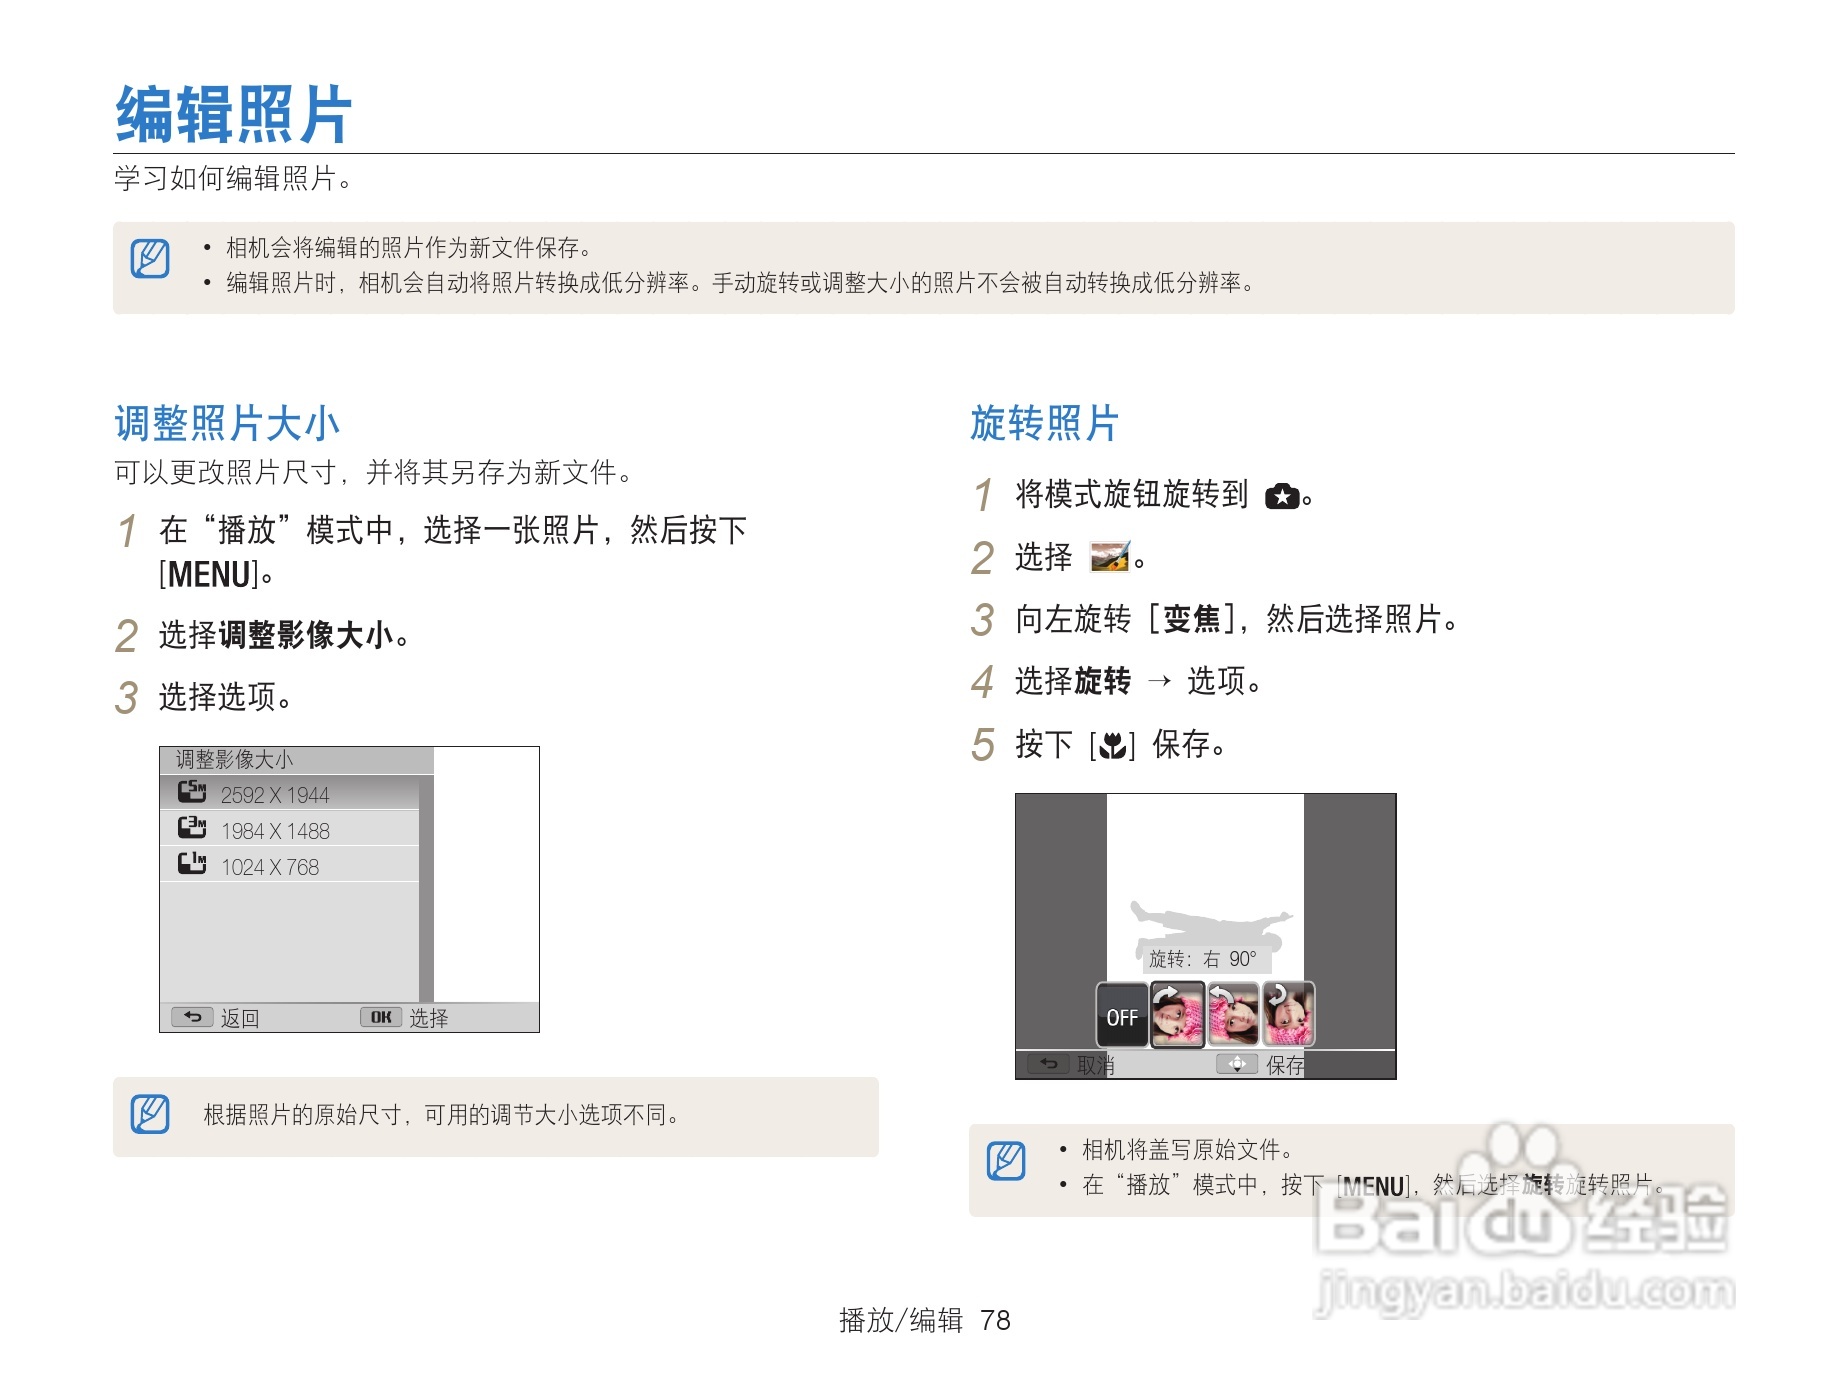Click the 1M resolution icon in the size list
1848x1395 pixels.
point(192,866)
